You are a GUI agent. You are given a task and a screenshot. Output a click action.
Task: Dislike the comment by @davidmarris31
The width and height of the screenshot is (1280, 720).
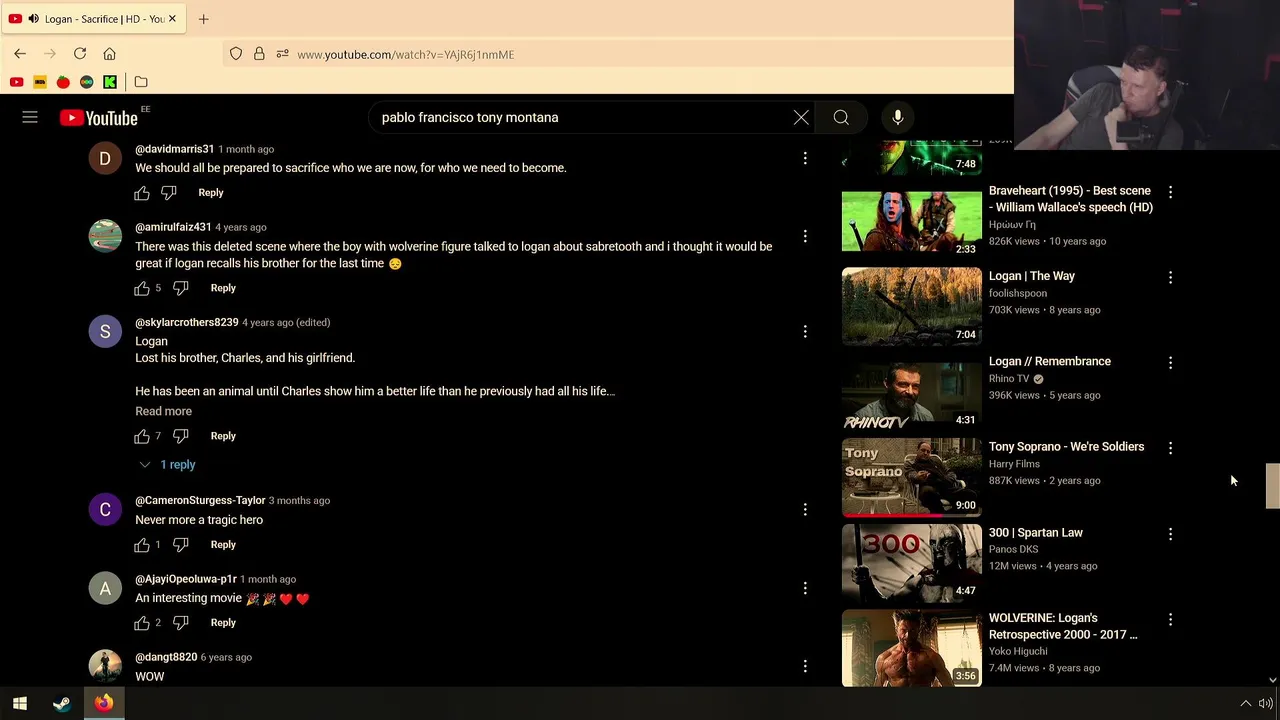(168, 193)
